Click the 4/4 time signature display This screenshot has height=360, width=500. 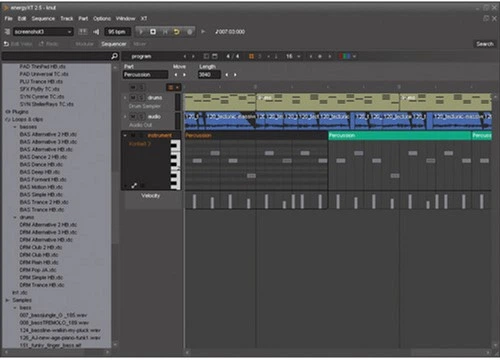pos(233,56)
